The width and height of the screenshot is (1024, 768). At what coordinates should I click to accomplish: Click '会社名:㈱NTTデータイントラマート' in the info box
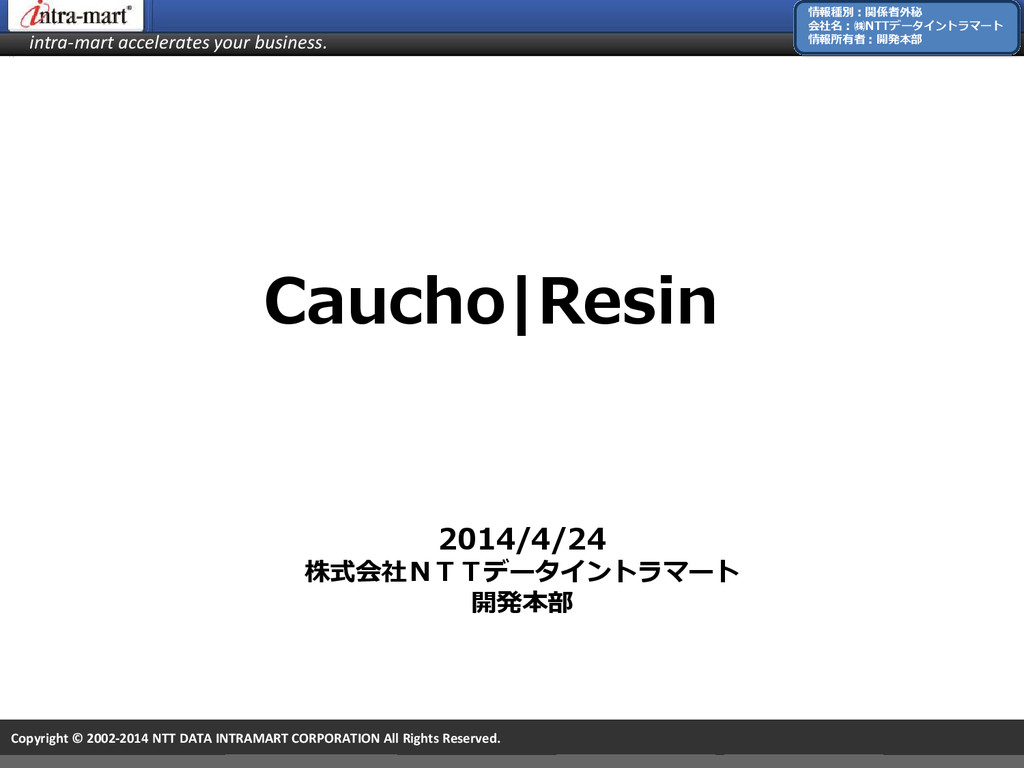(905, 25)
